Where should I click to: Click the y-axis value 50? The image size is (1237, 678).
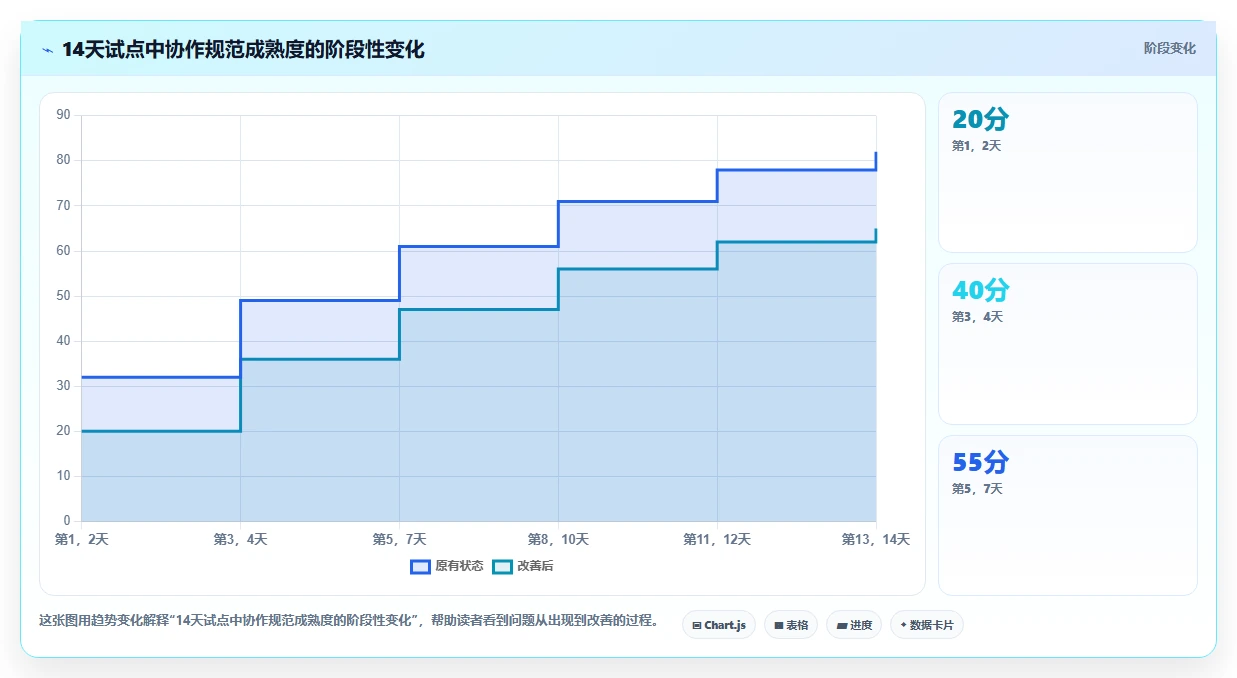click(x=63, y=296)
